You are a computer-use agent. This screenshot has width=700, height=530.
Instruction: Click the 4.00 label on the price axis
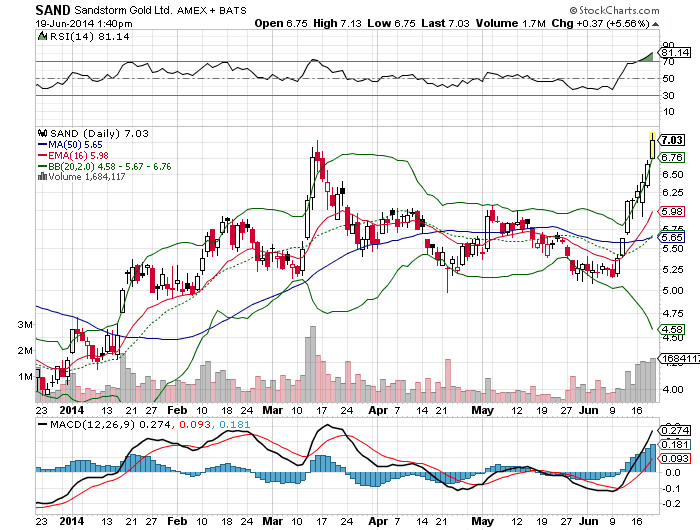pos(673,390)
